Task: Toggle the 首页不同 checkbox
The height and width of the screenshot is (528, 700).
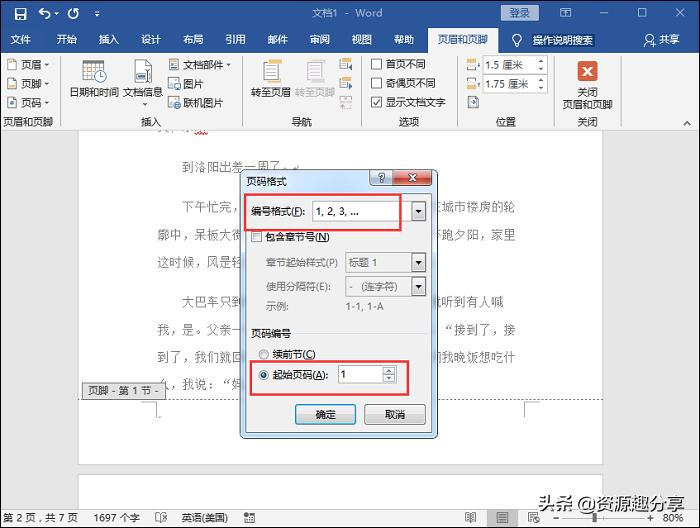Action: 376,64
